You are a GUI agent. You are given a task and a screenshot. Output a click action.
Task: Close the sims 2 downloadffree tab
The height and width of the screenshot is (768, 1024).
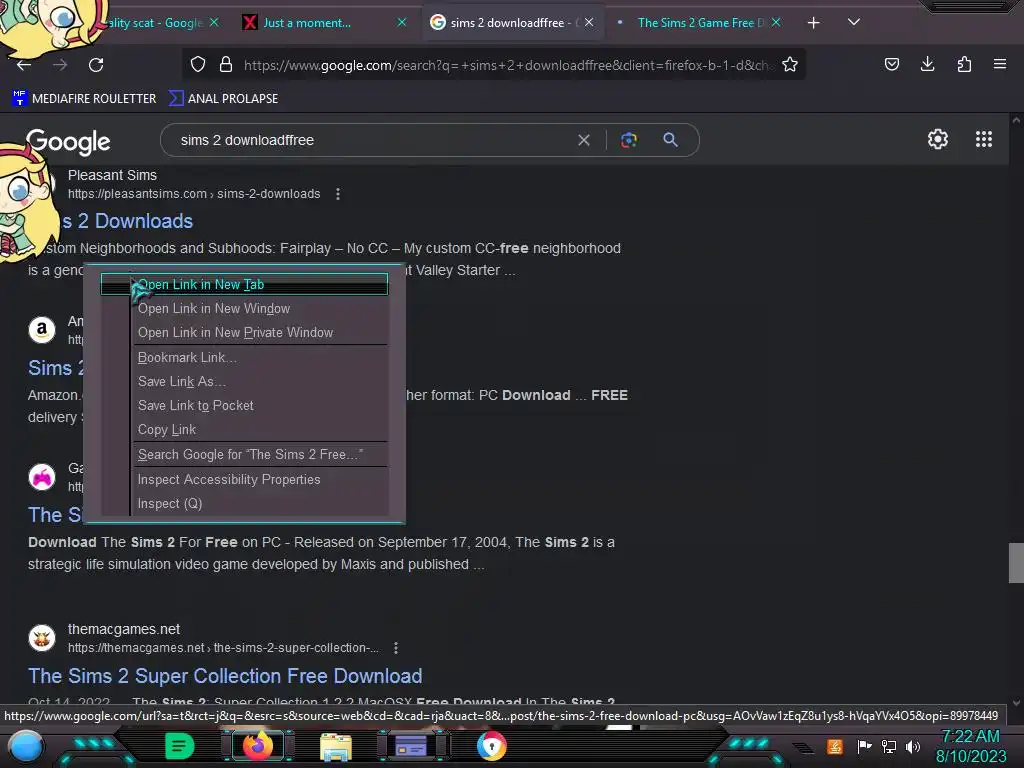[x=589, y=23]
